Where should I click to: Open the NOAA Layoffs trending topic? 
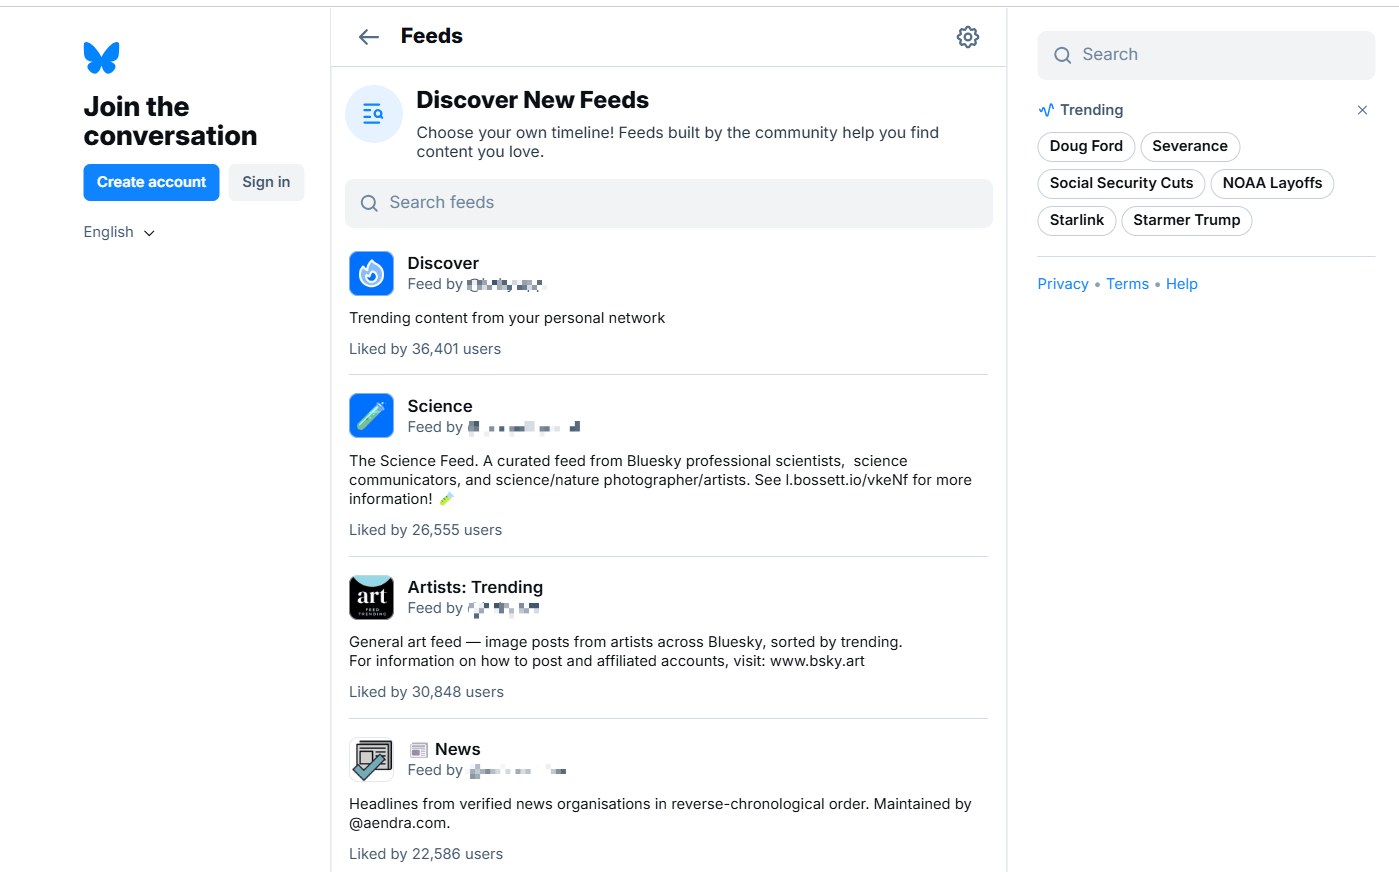click(x=1272, y=183)
